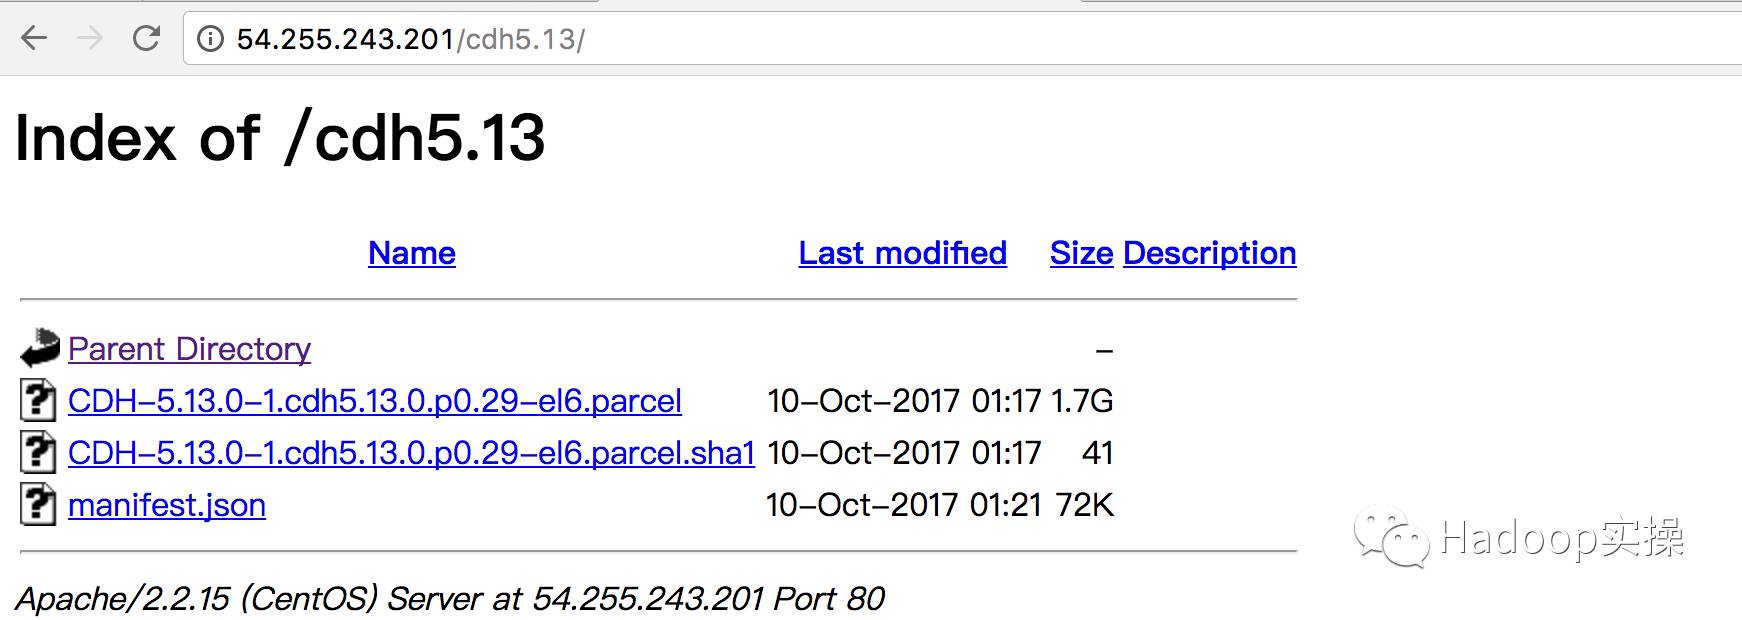Click the browser back arrow

click(34, 39)
